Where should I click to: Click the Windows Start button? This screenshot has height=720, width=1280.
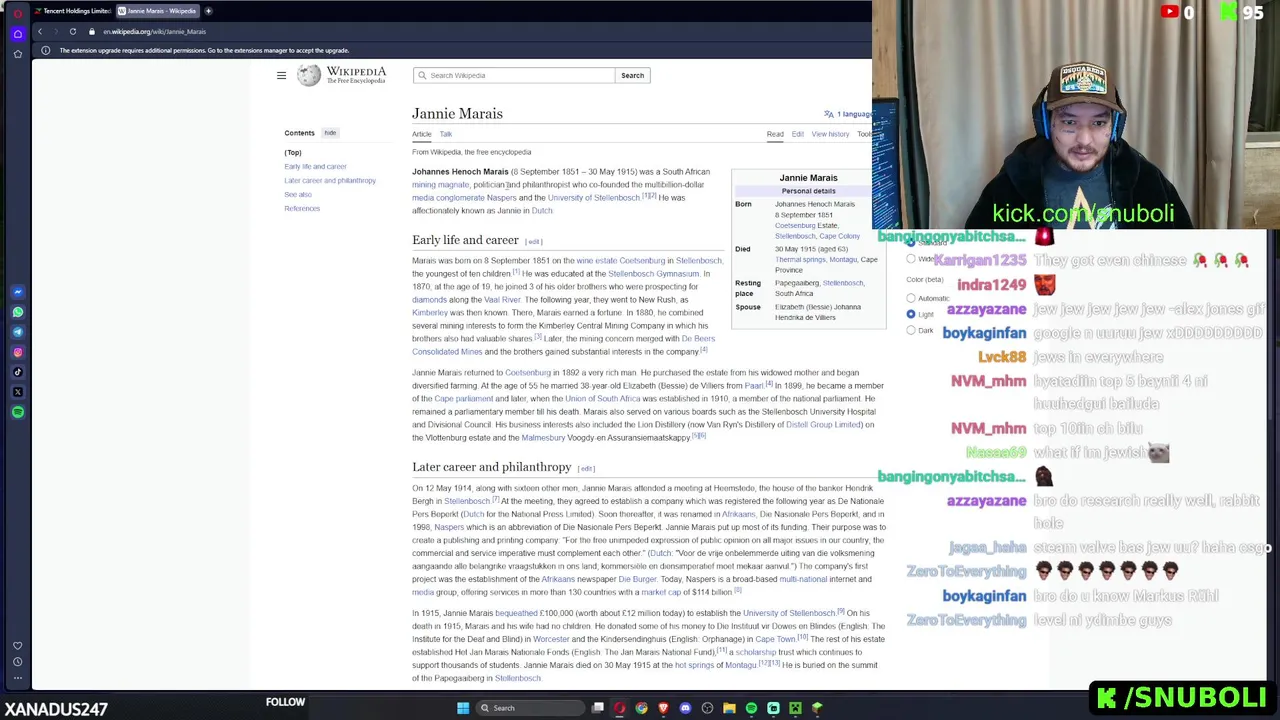pos(463,708)
